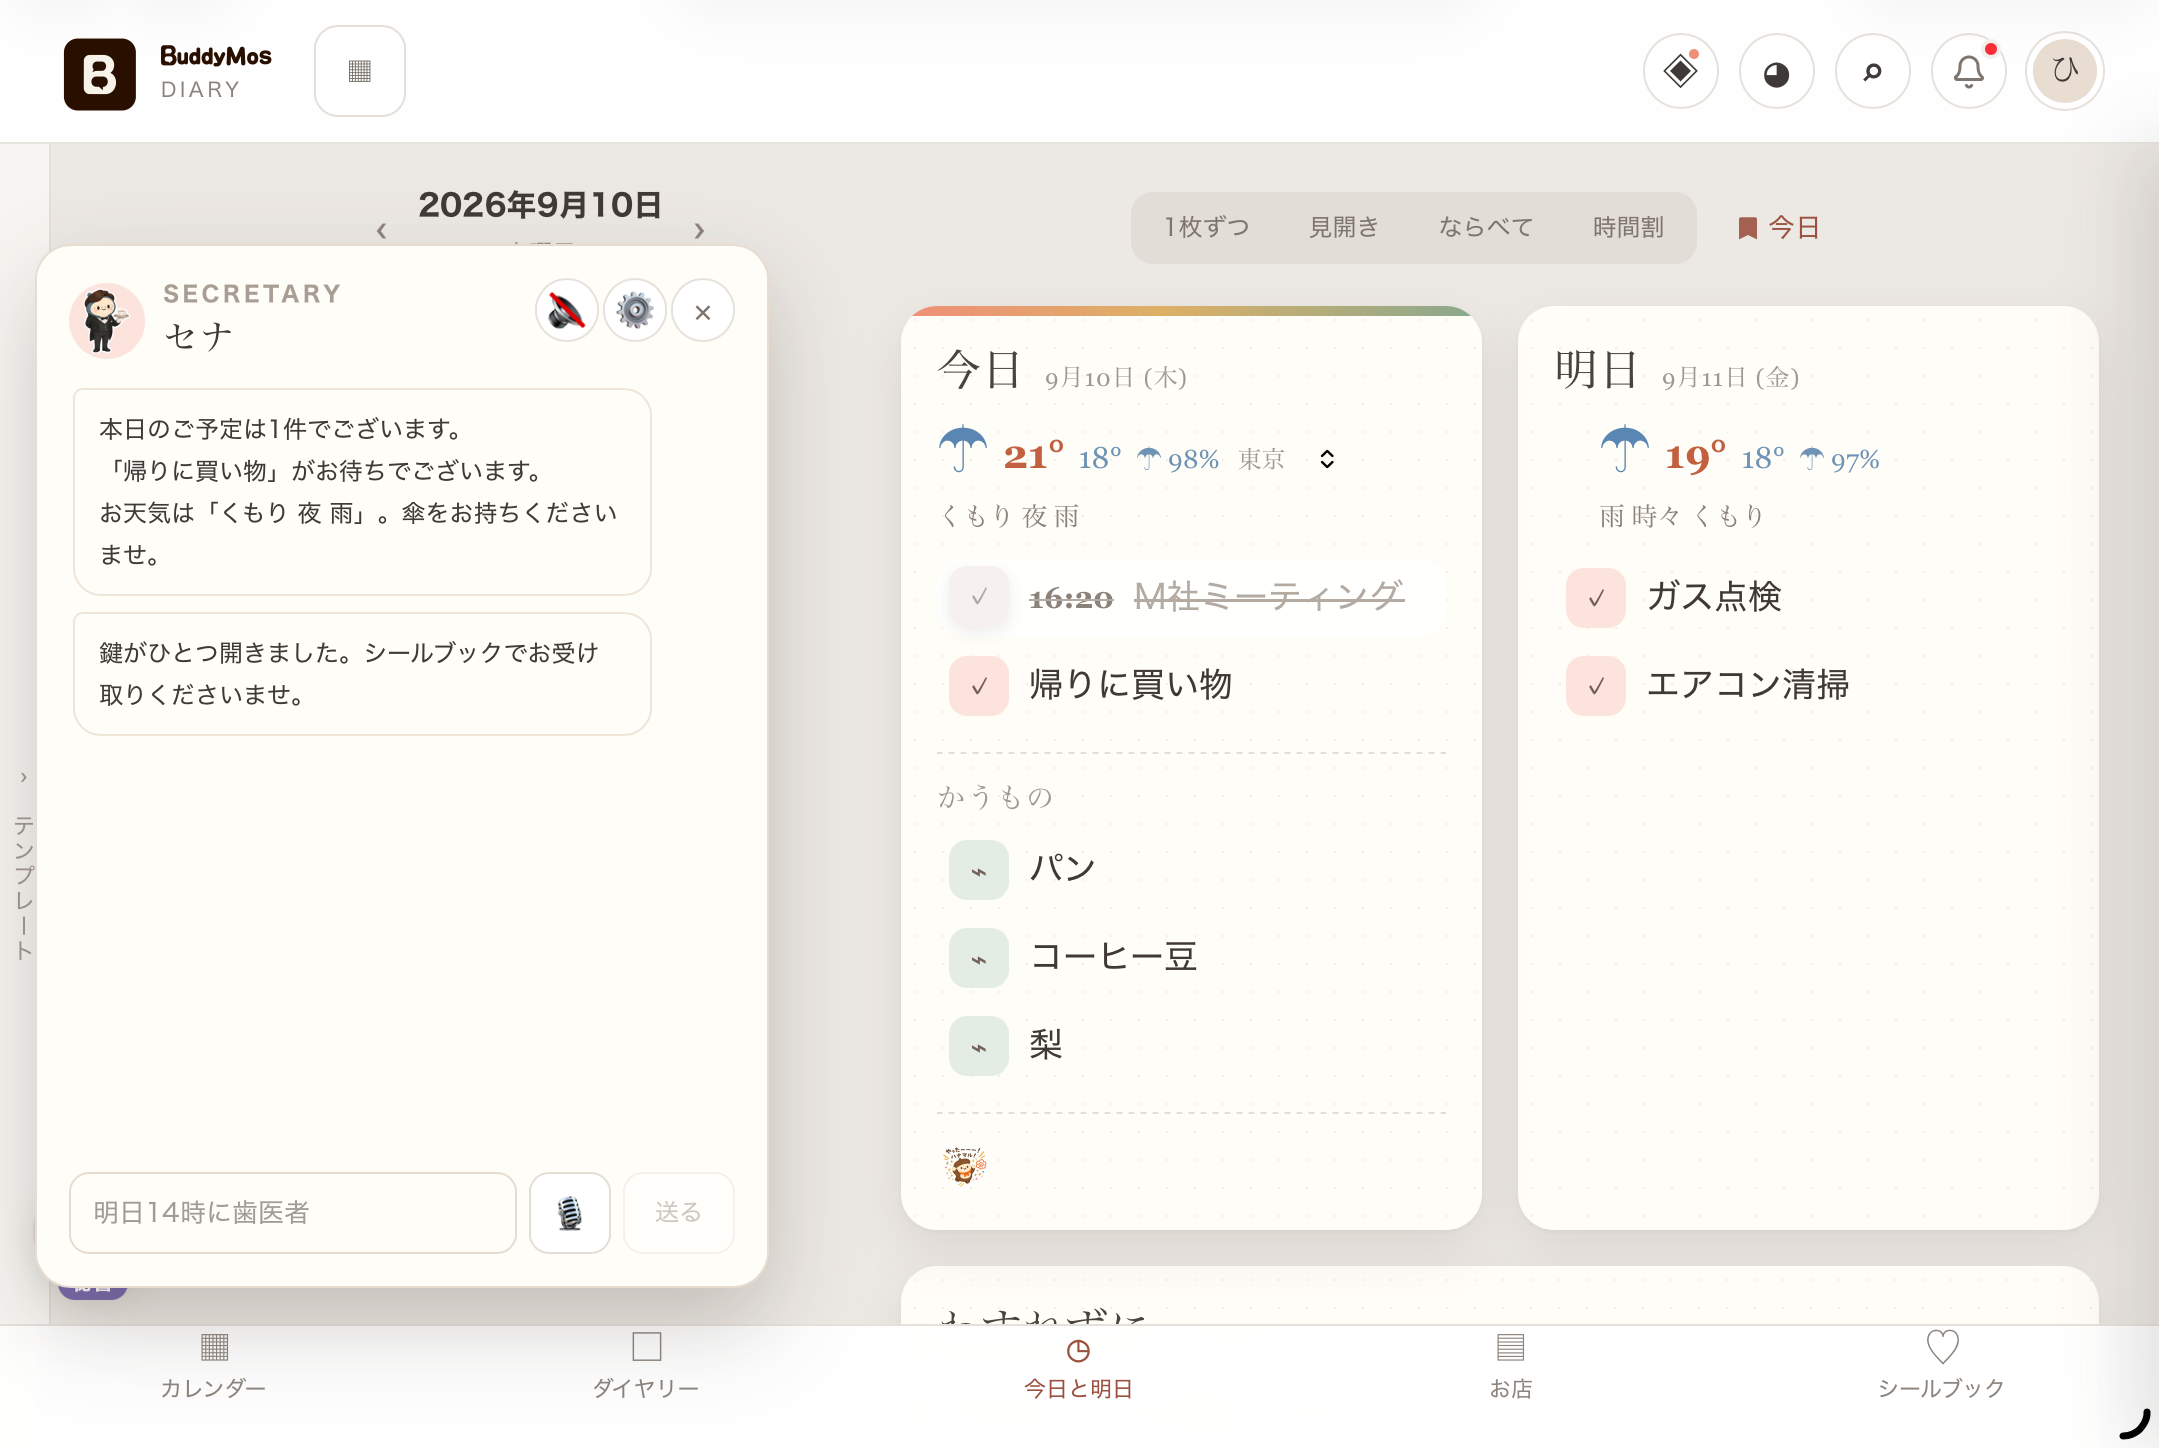Uncheck the M社ミーティング task

(x=979, y=598)
